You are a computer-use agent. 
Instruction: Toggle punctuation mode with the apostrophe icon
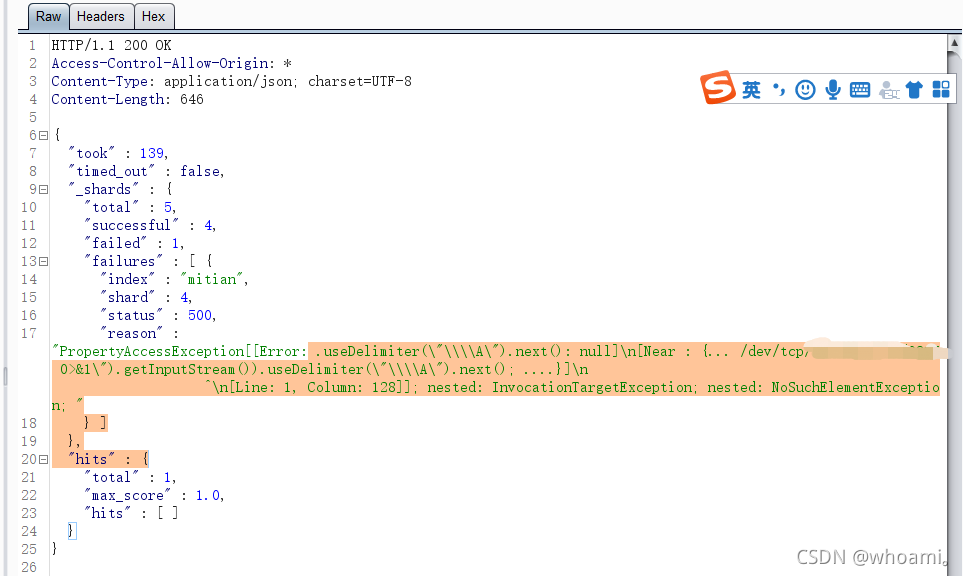778,89
